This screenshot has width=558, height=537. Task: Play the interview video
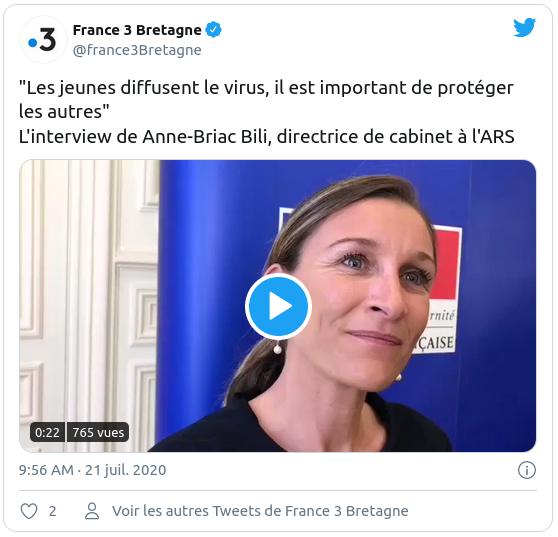point(278,306)
